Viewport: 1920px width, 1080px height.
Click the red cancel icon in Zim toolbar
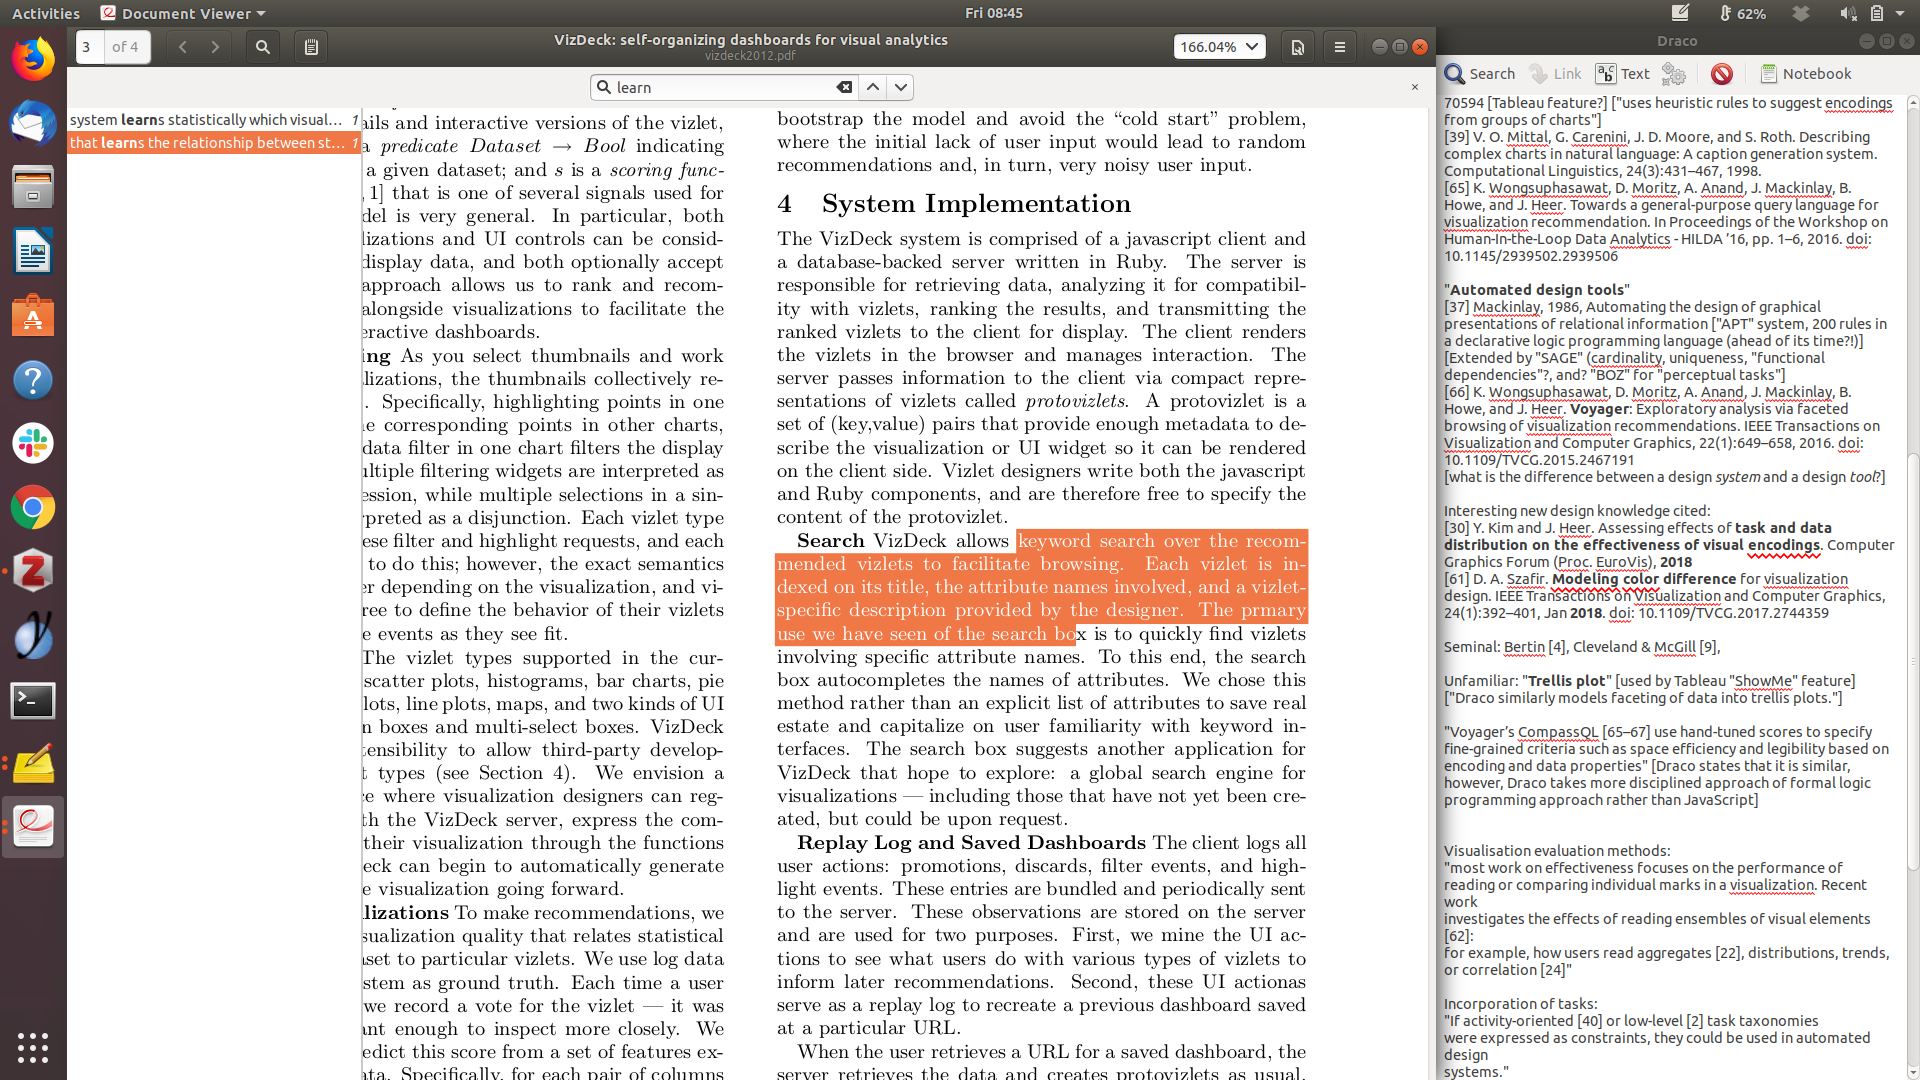click(x=1721, y=73)
